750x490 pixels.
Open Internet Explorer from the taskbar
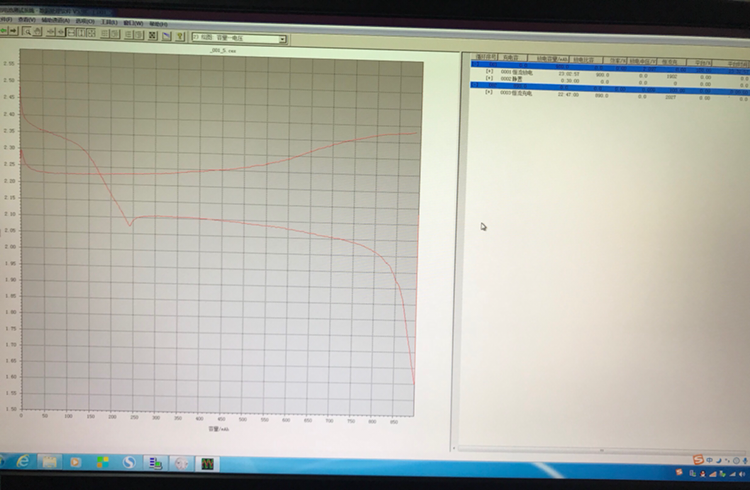[22, 462]
